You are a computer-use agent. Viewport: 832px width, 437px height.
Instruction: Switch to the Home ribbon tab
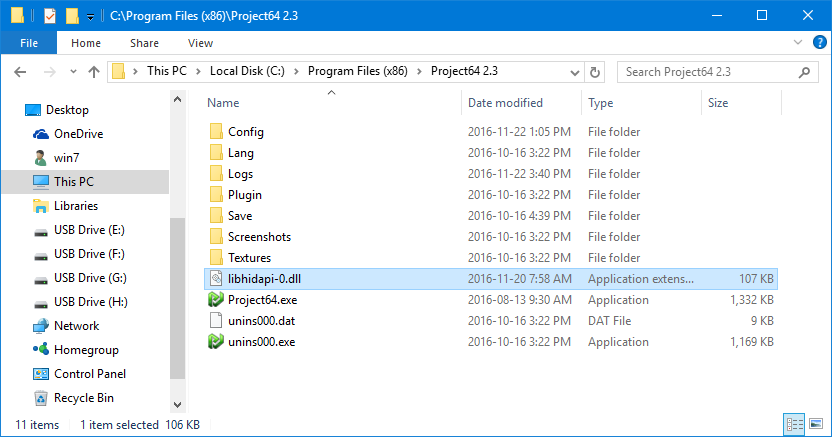pos(86,43)
